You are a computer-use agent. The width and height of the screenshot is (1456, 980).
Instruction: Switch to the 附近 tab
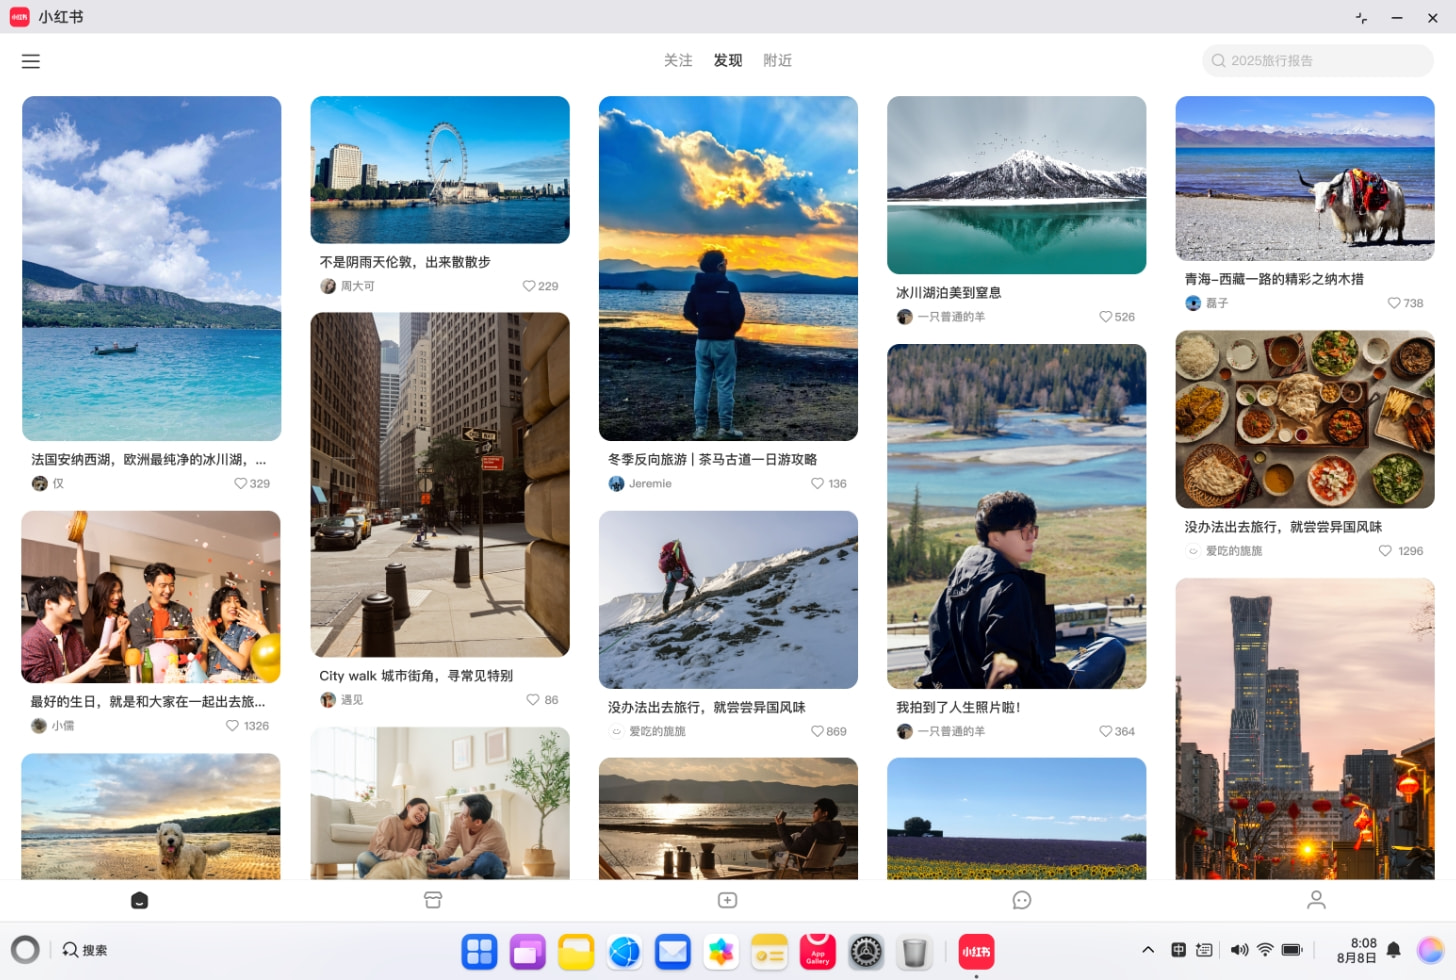tap(778, 61)
